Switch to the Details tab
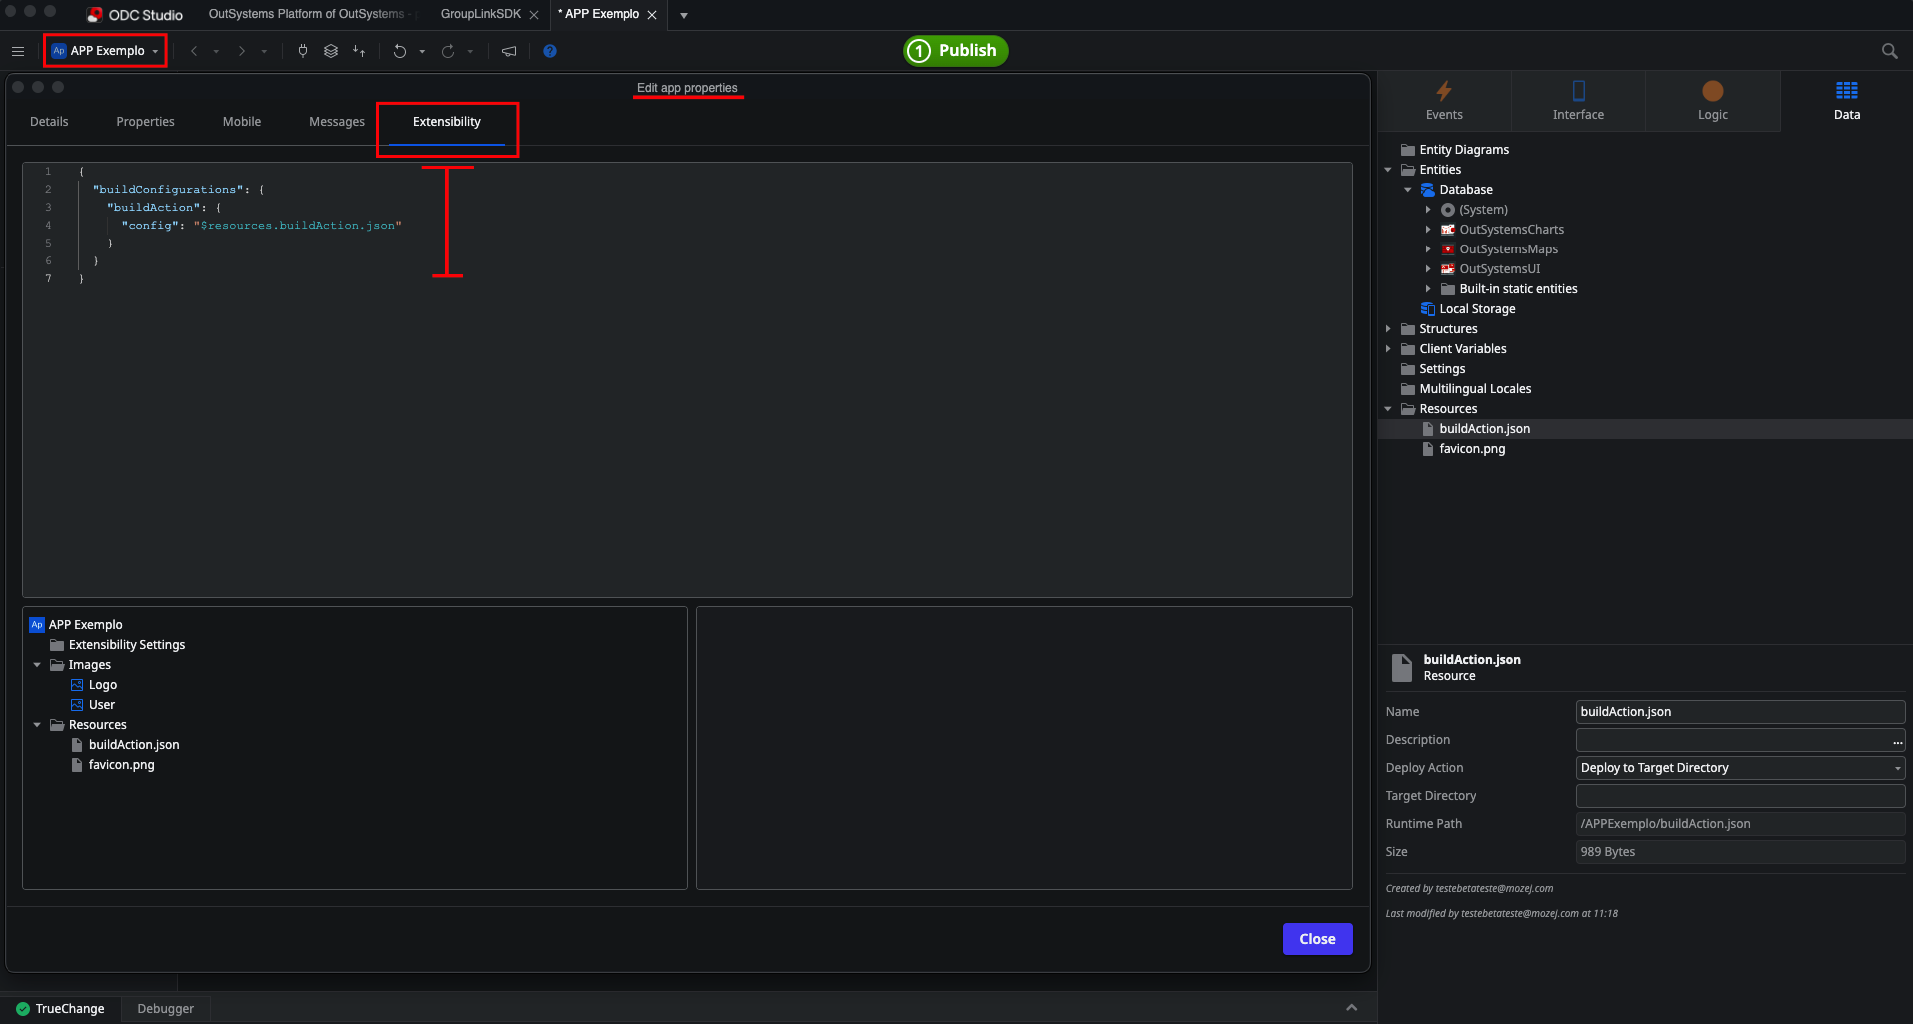The image size is (1913, 1024). pyautogui.click(x=49, y=121)
